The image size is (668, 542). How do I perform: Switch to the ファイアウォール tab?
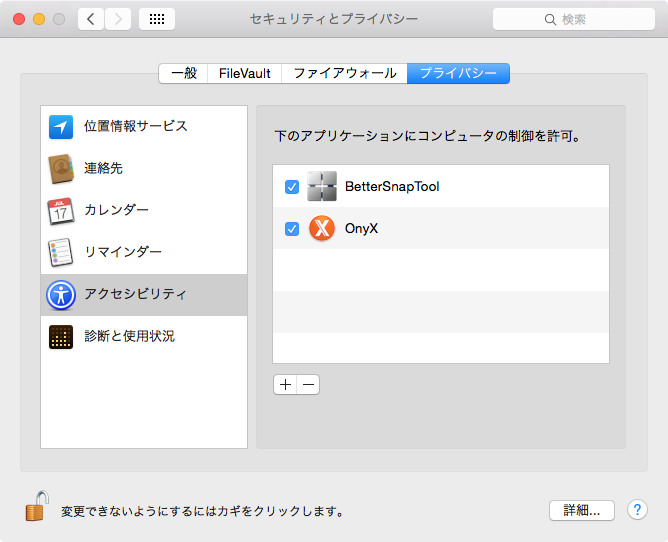345,73
